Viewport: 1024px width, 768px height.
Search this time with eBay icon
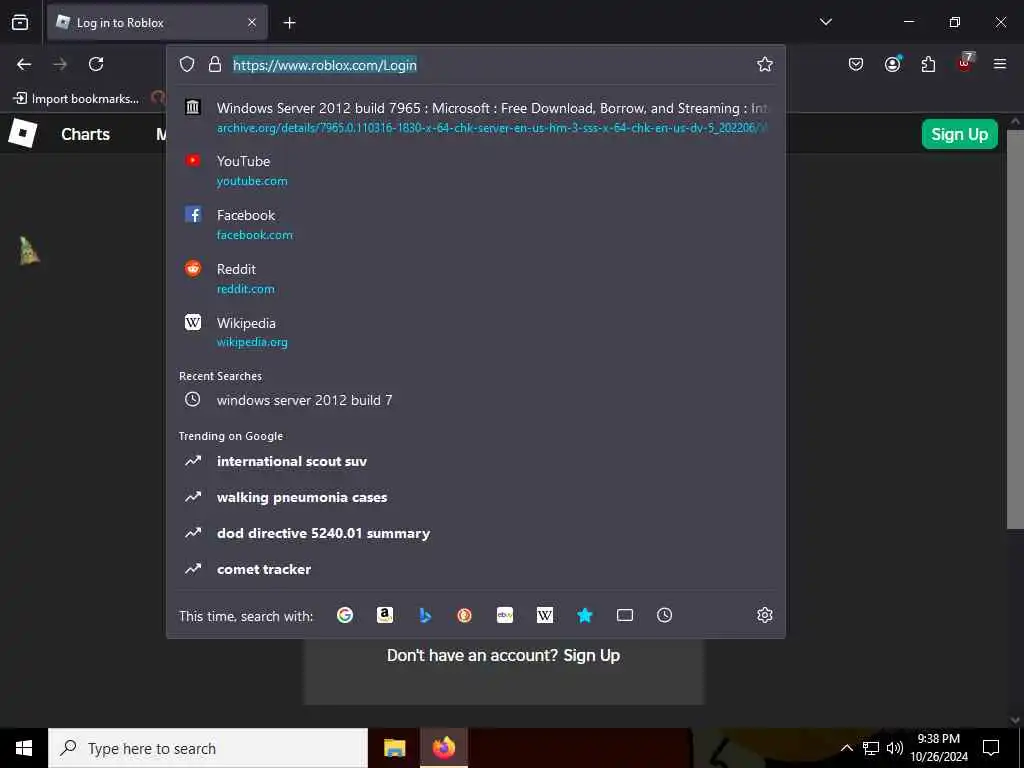point(505,615)
